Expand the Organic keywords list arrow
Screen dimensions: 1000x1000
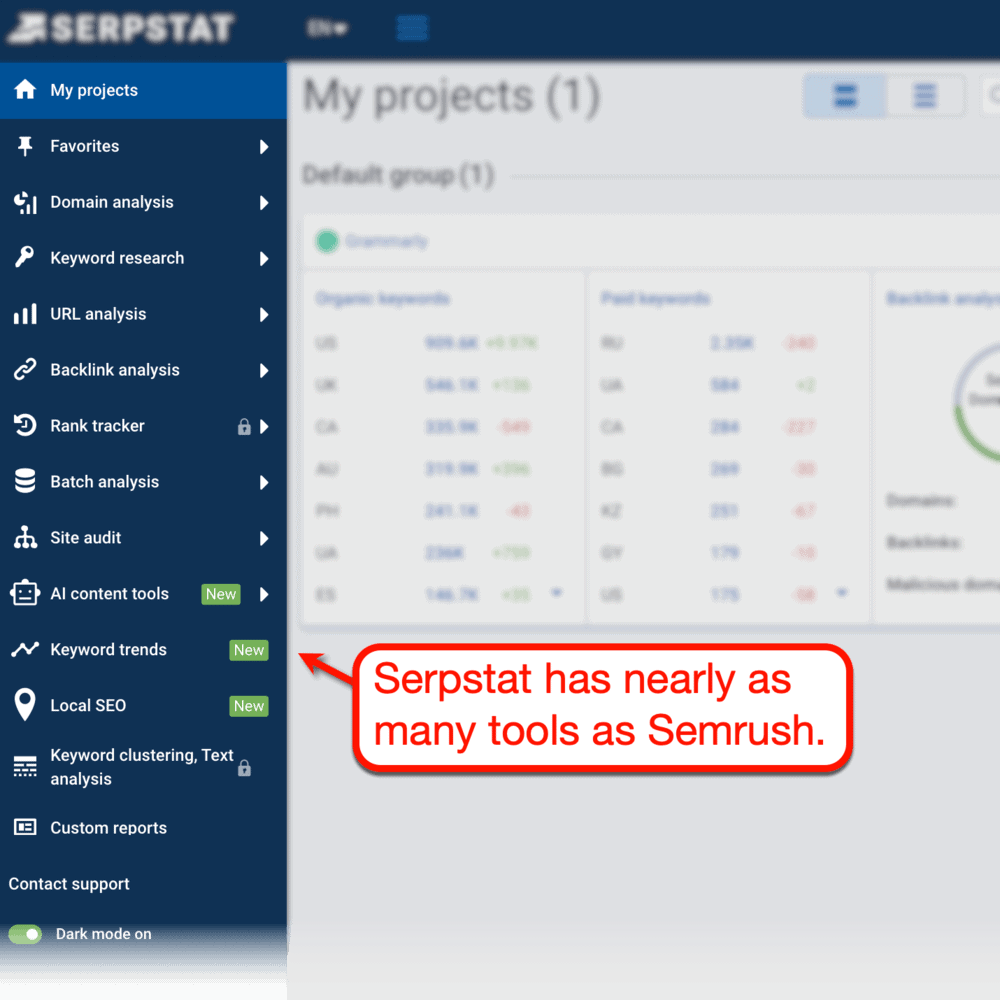pos(557,593)
